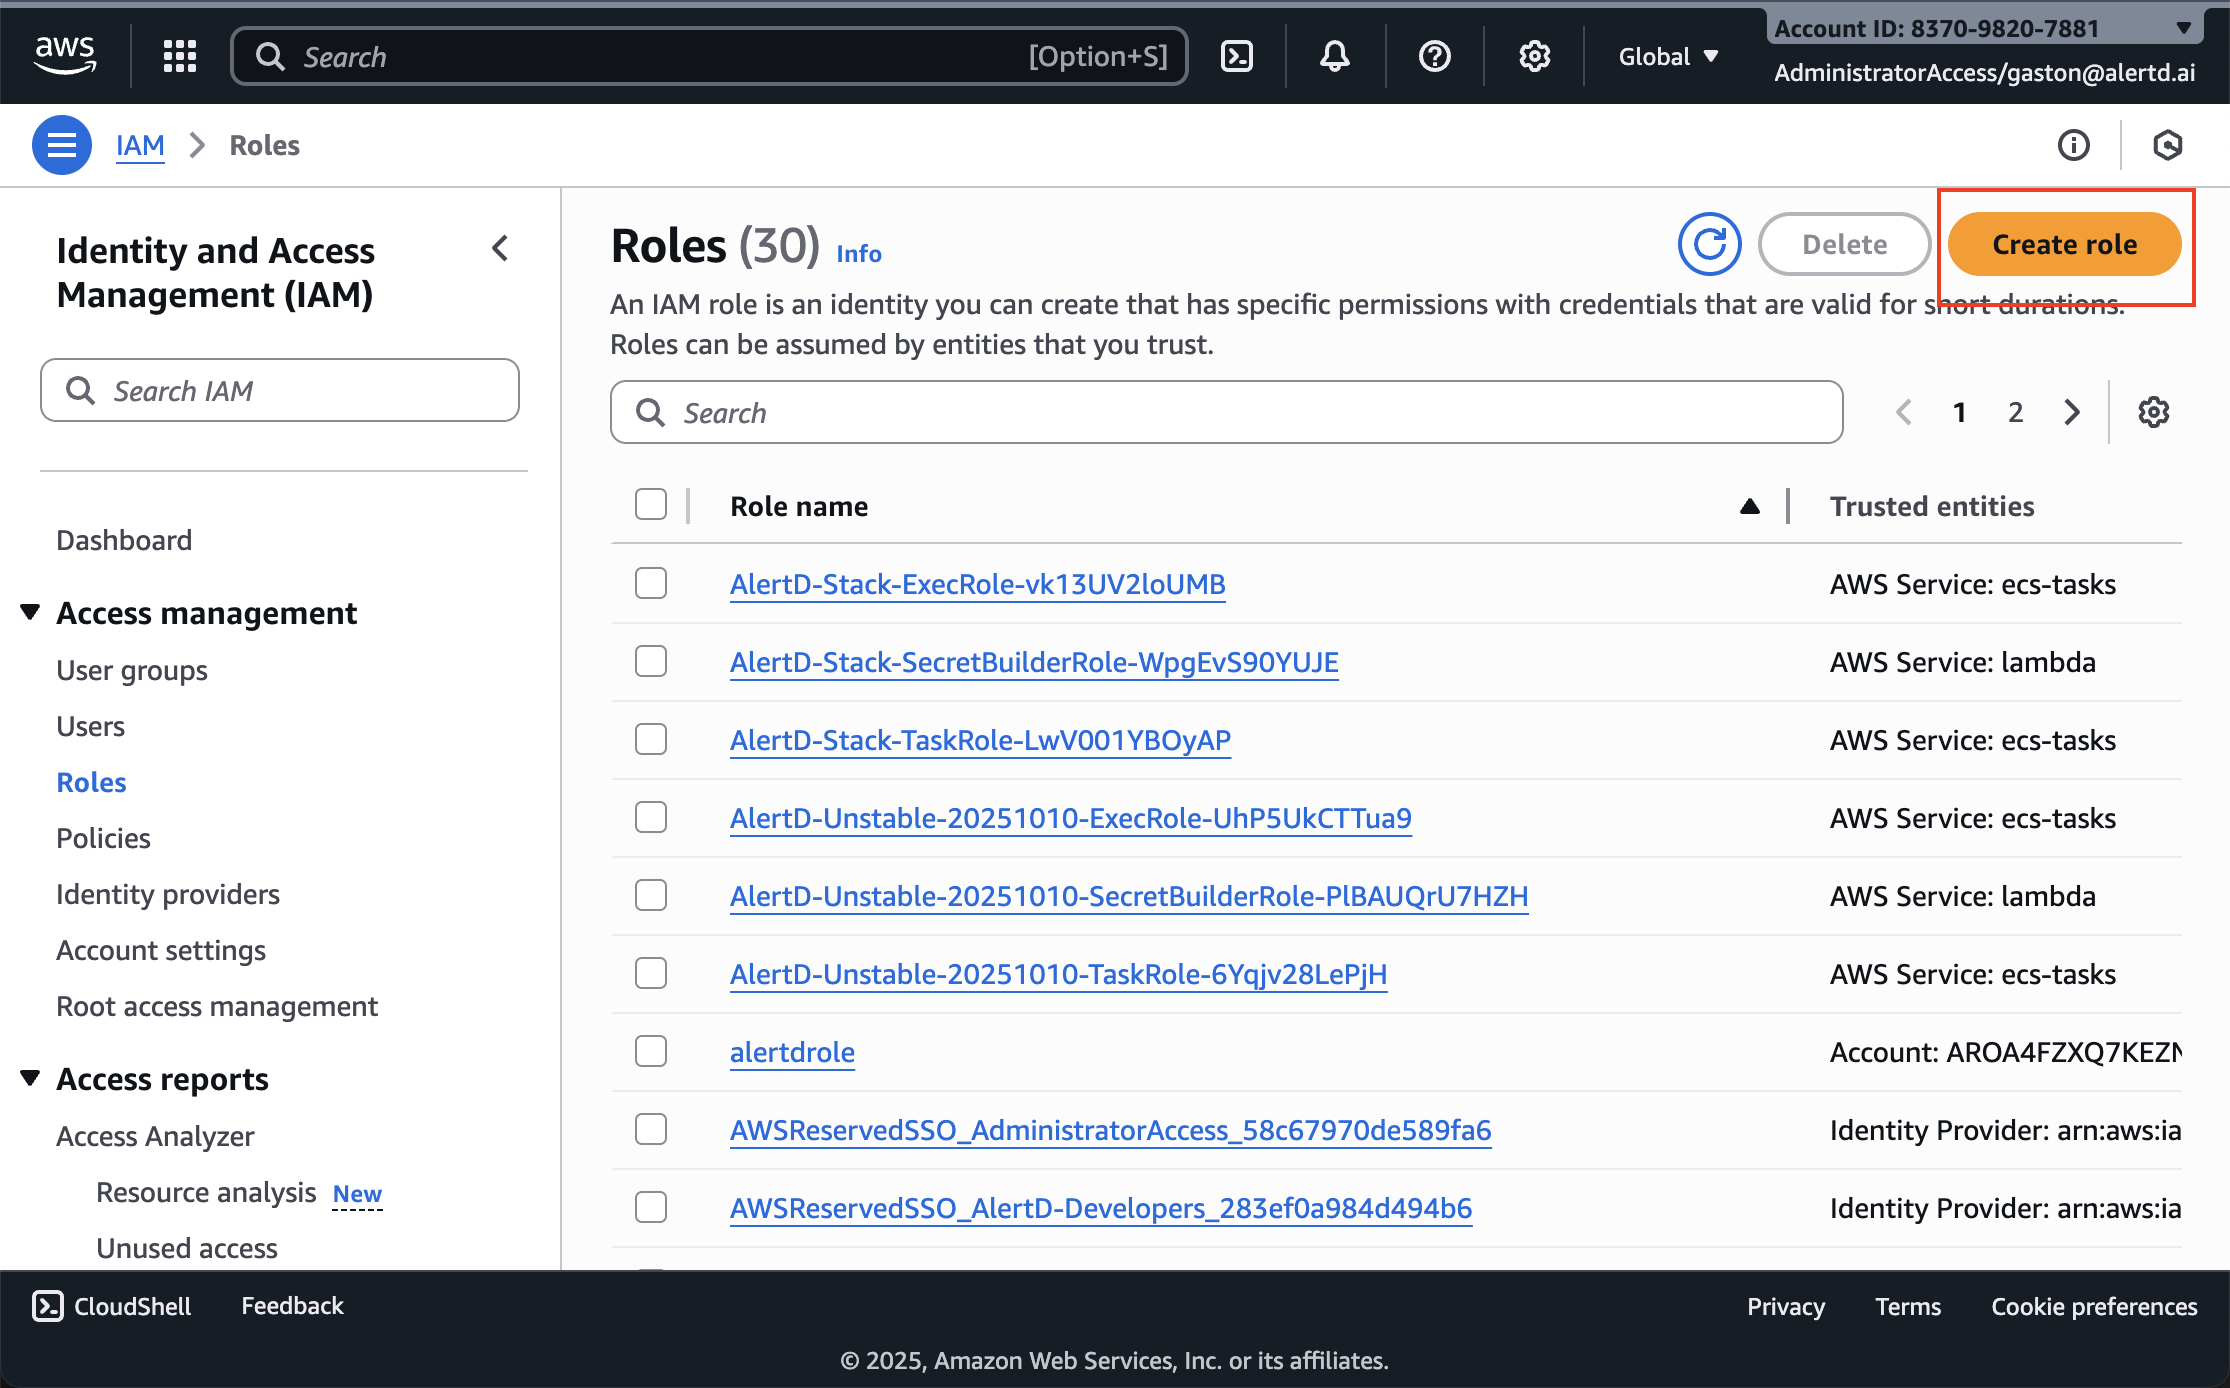
Task: Collapse the Access management section
Action: [x=29, y=611]
